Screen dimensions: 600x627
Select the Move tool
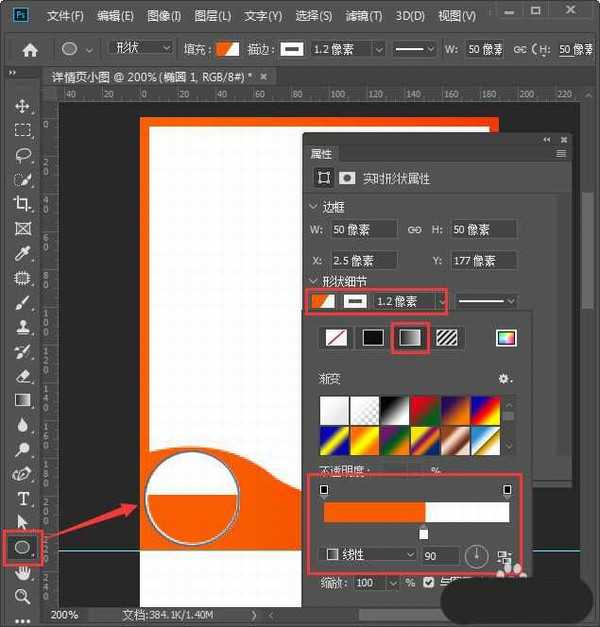(x=22, y=106)
